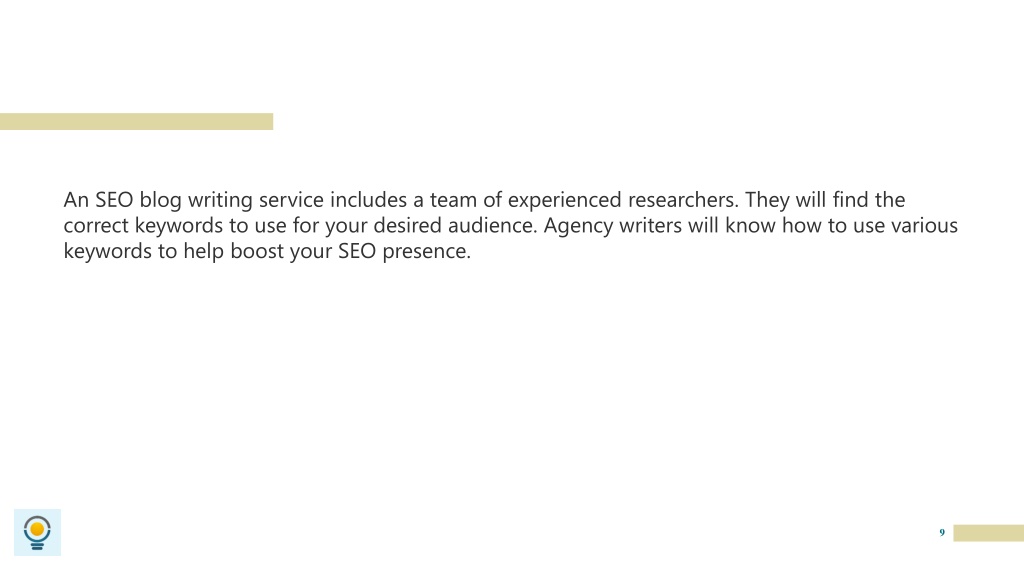The width and height of the screenshot is (1024, 576).
Task: Click the word "An" starting the paragraph
Action: point(76,200)
